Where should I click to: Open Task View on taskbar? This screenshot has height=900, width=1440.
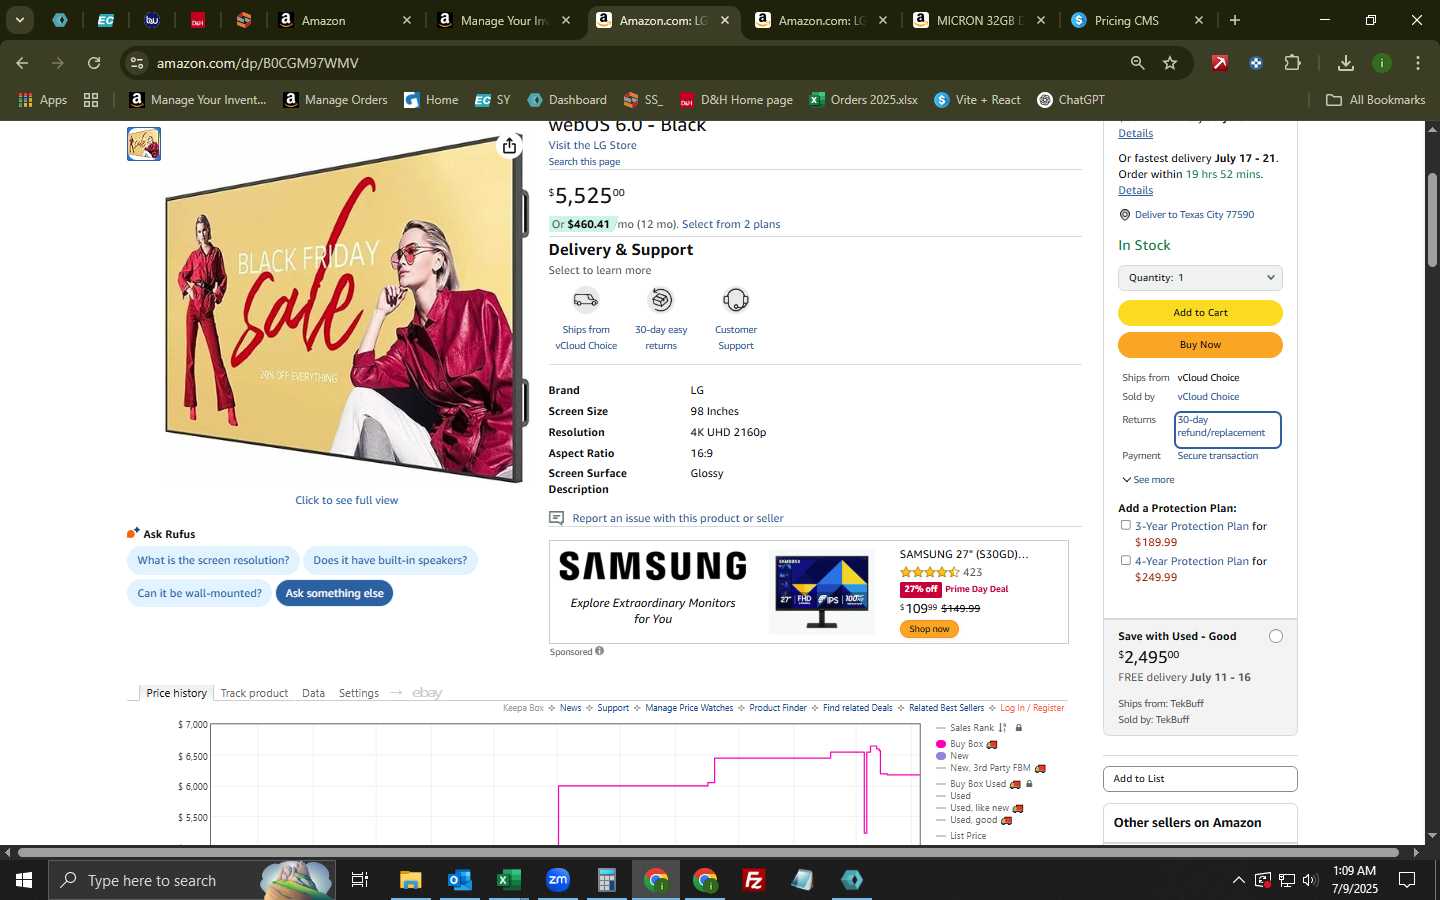[360, 880]
